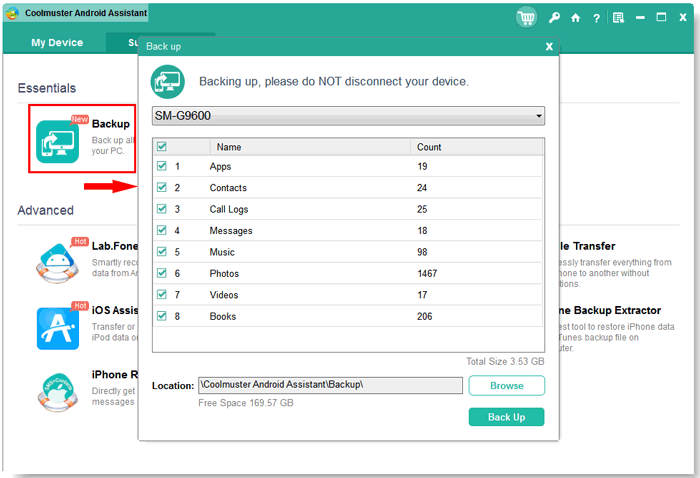Close the Back up dialog
Screen dimensions: 700x478
click(549, 46)
